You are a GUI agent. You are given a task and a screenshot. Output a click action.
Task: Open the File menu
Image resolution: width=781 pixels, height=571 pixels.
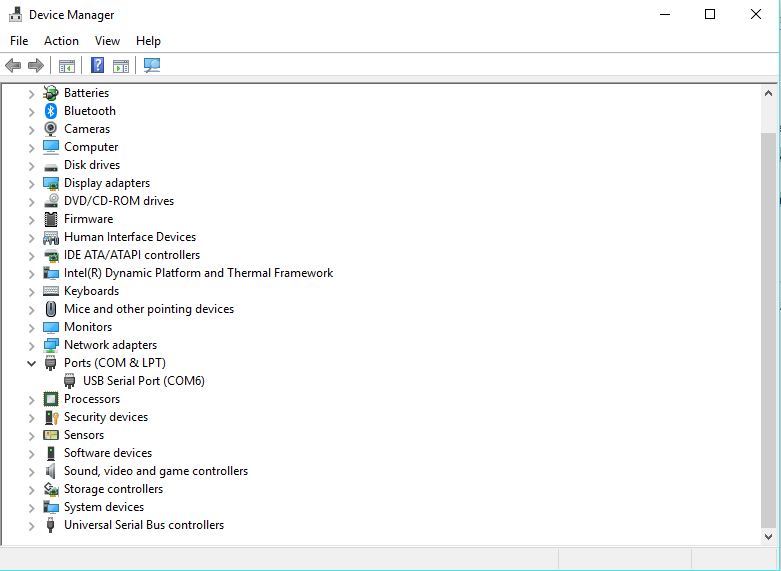tap(19, 41)
